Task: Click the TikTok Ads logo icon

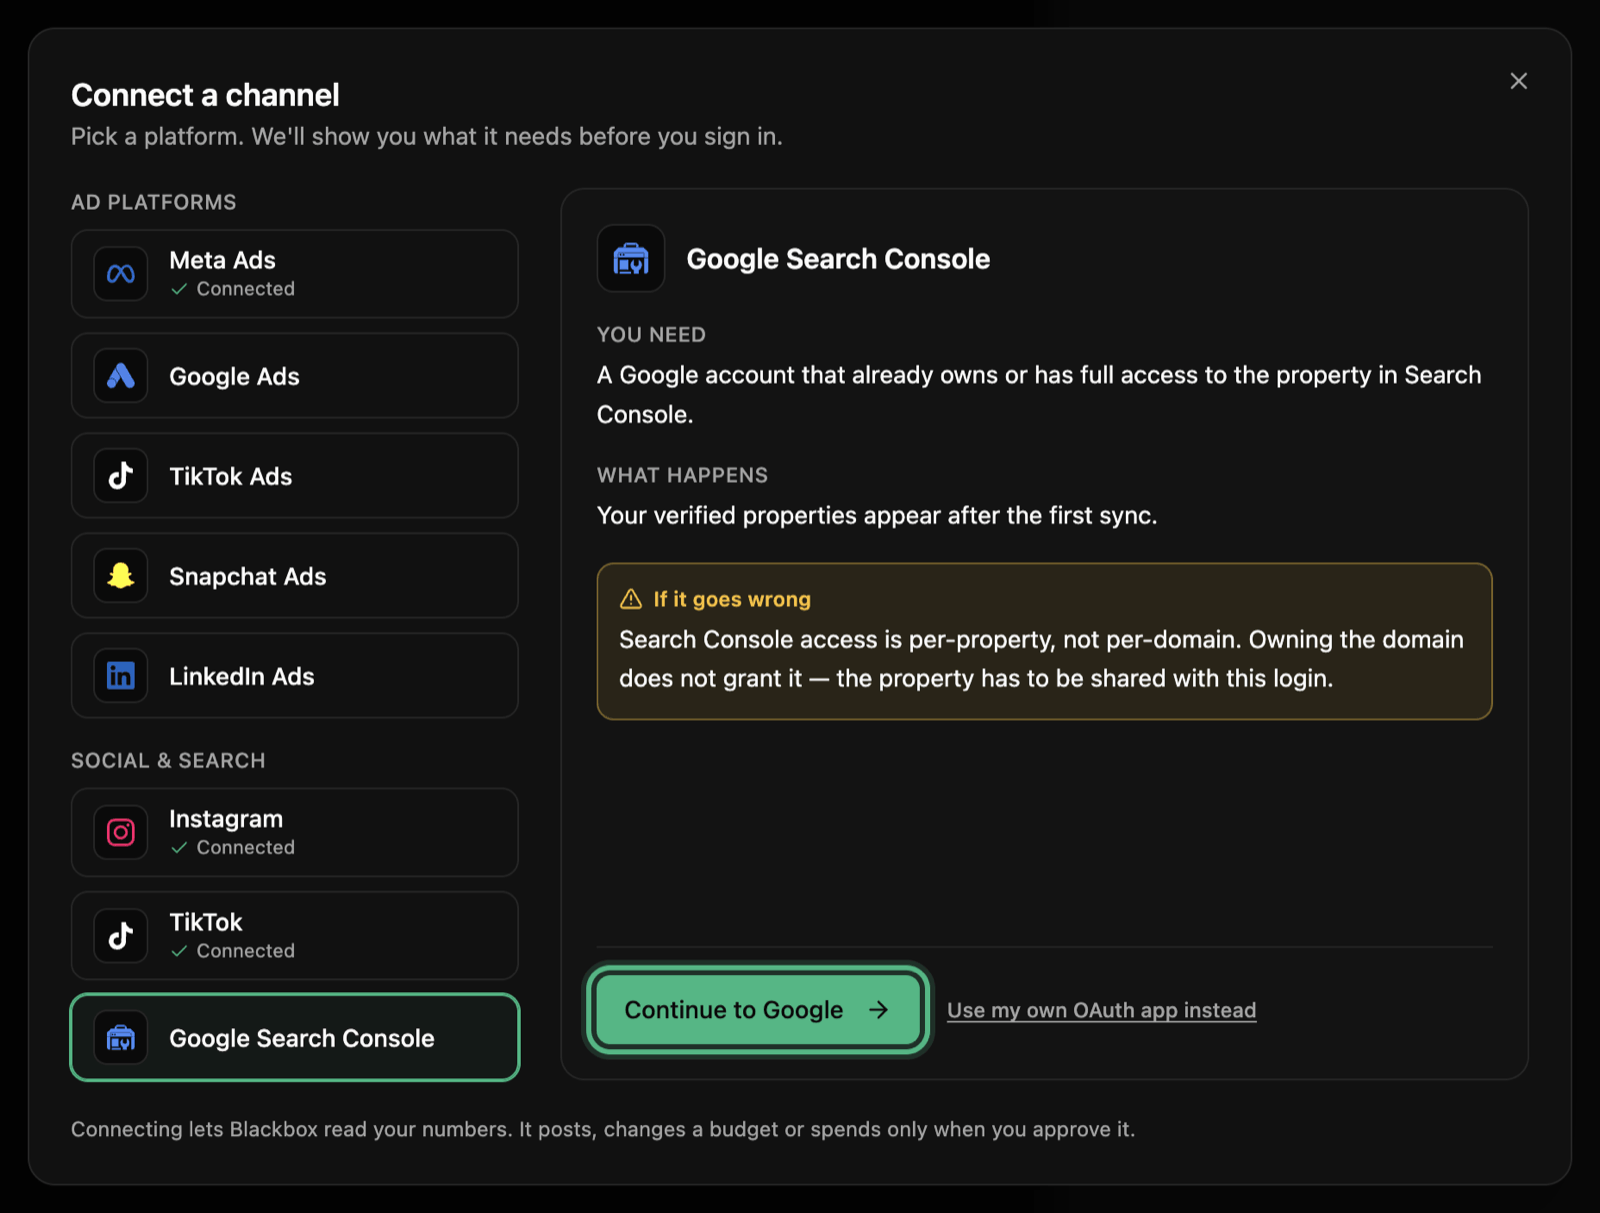Action: [121, 476]
